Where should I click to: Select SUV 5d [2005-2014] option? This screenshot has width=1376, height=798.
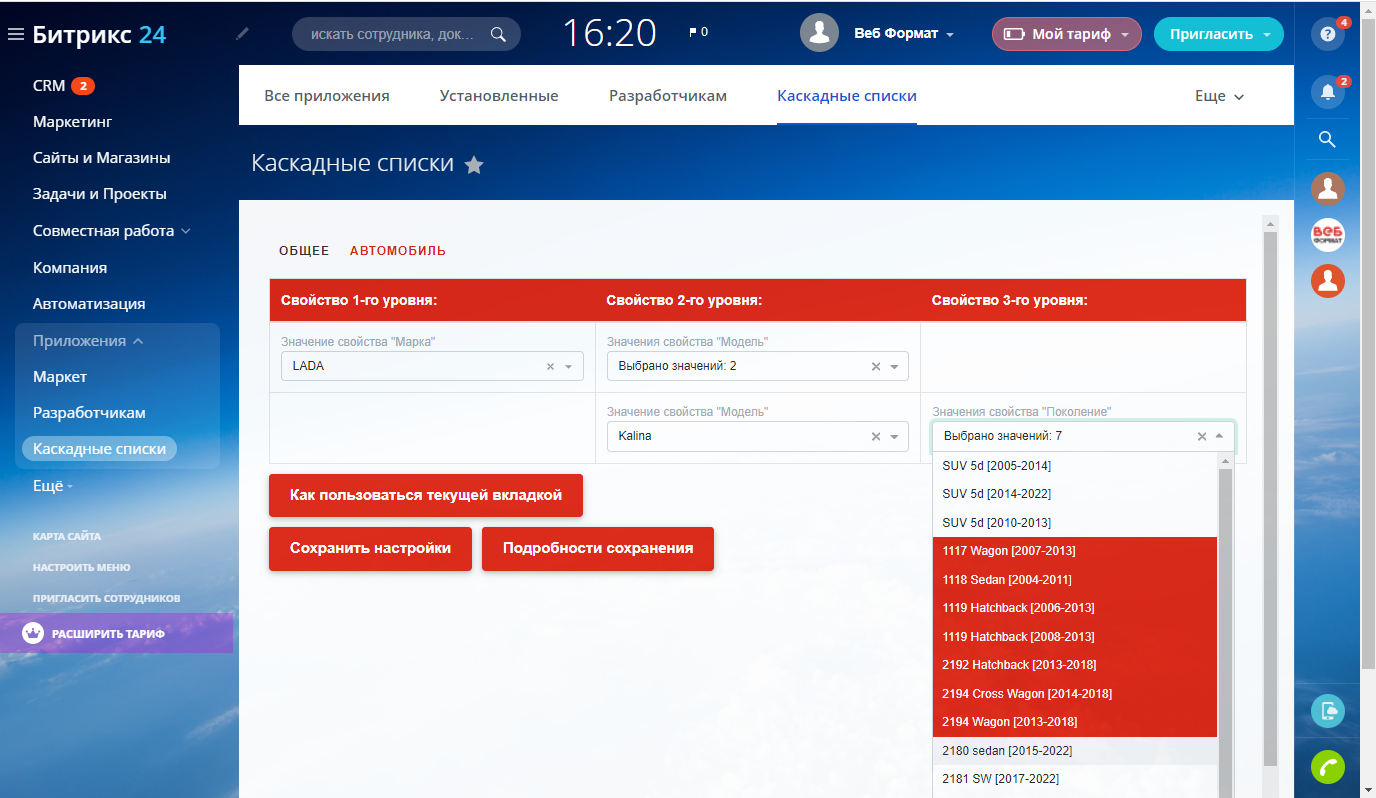(x=996, y=466)
